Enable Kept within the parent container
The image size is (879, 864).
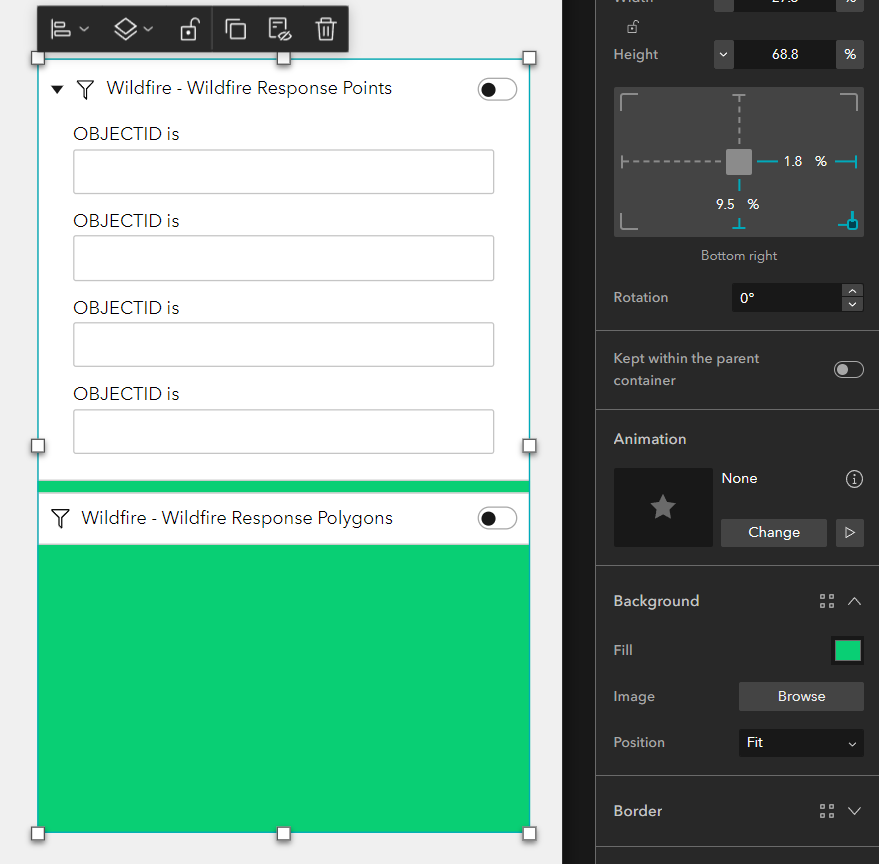coord(848,370)
